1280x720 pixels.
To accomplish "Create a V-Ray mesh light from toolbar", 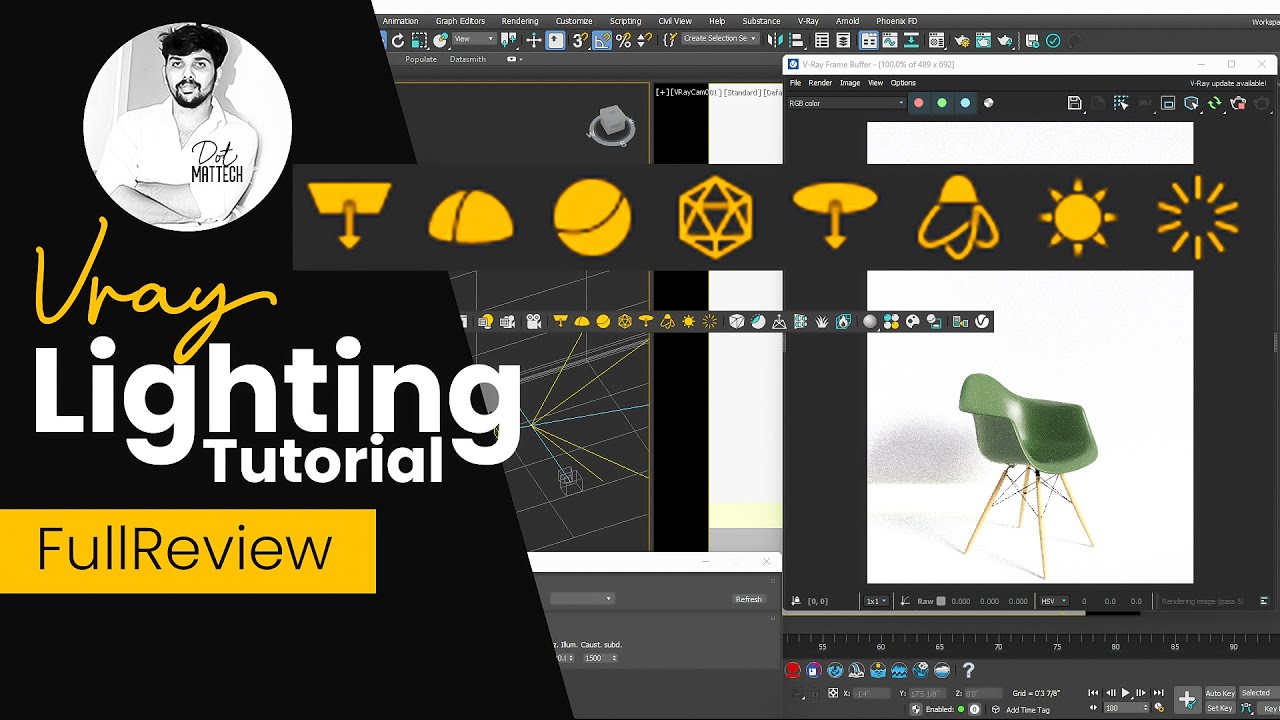I will [625, 321].
